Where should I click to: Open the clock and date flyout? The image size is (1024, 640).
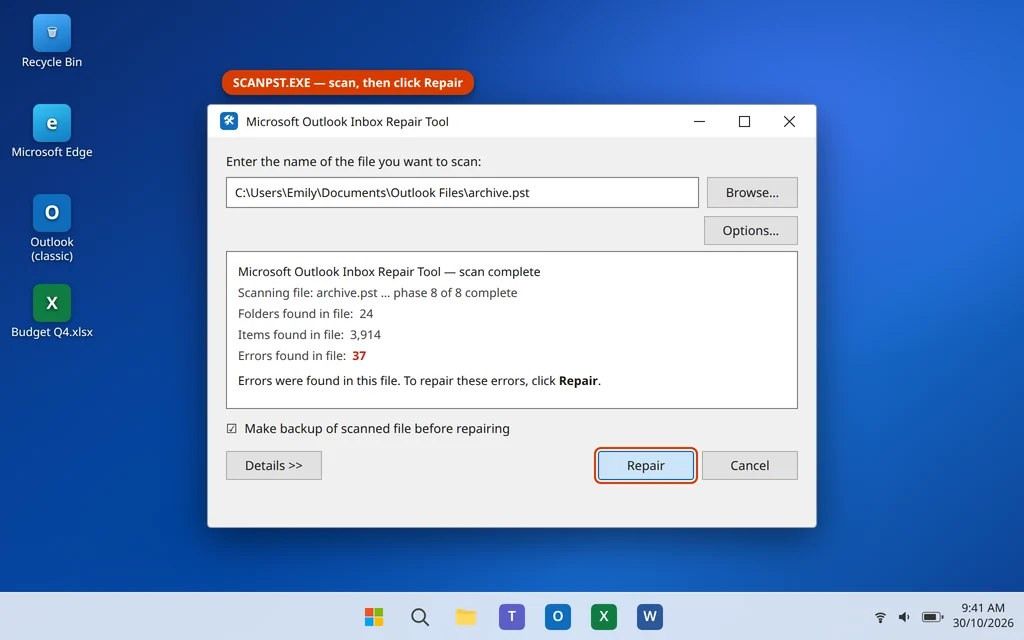(983, 615)
